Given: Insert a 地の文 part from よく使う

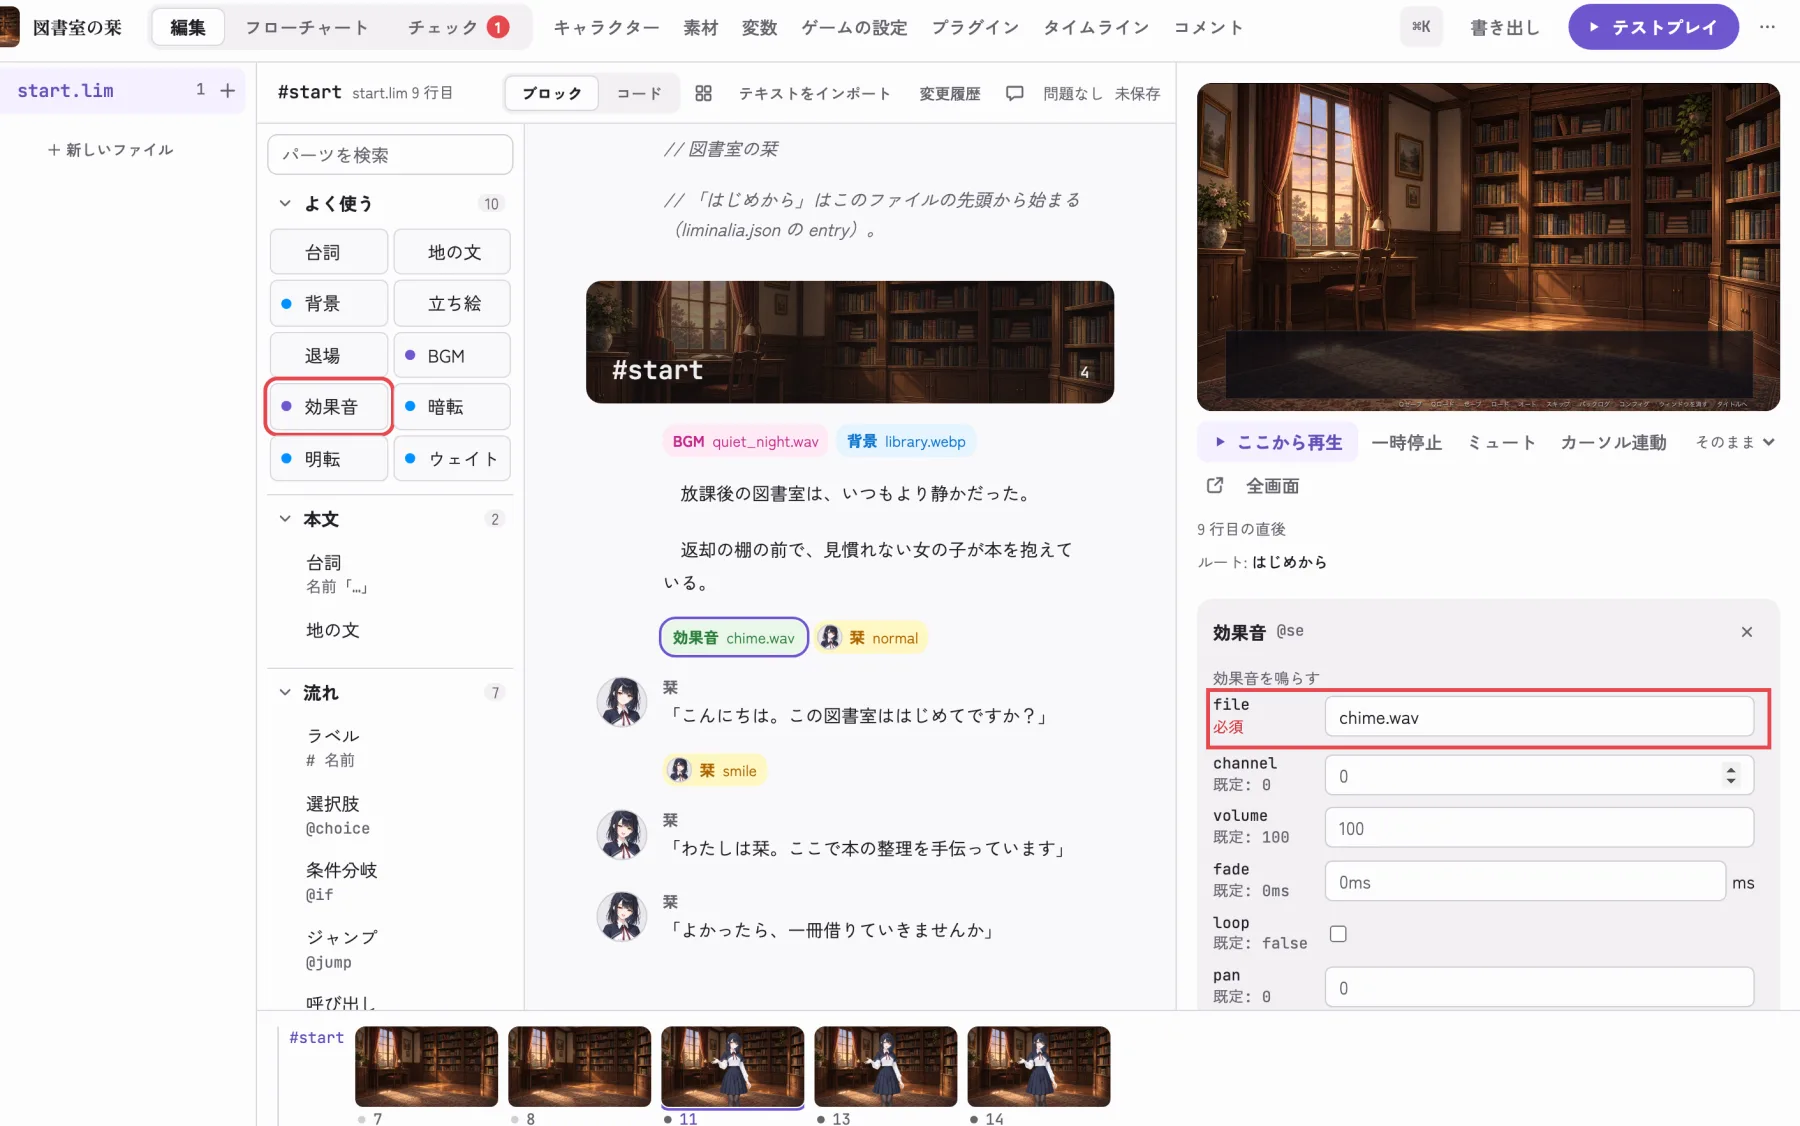Looking at the screenshot, I should point(452,252).
